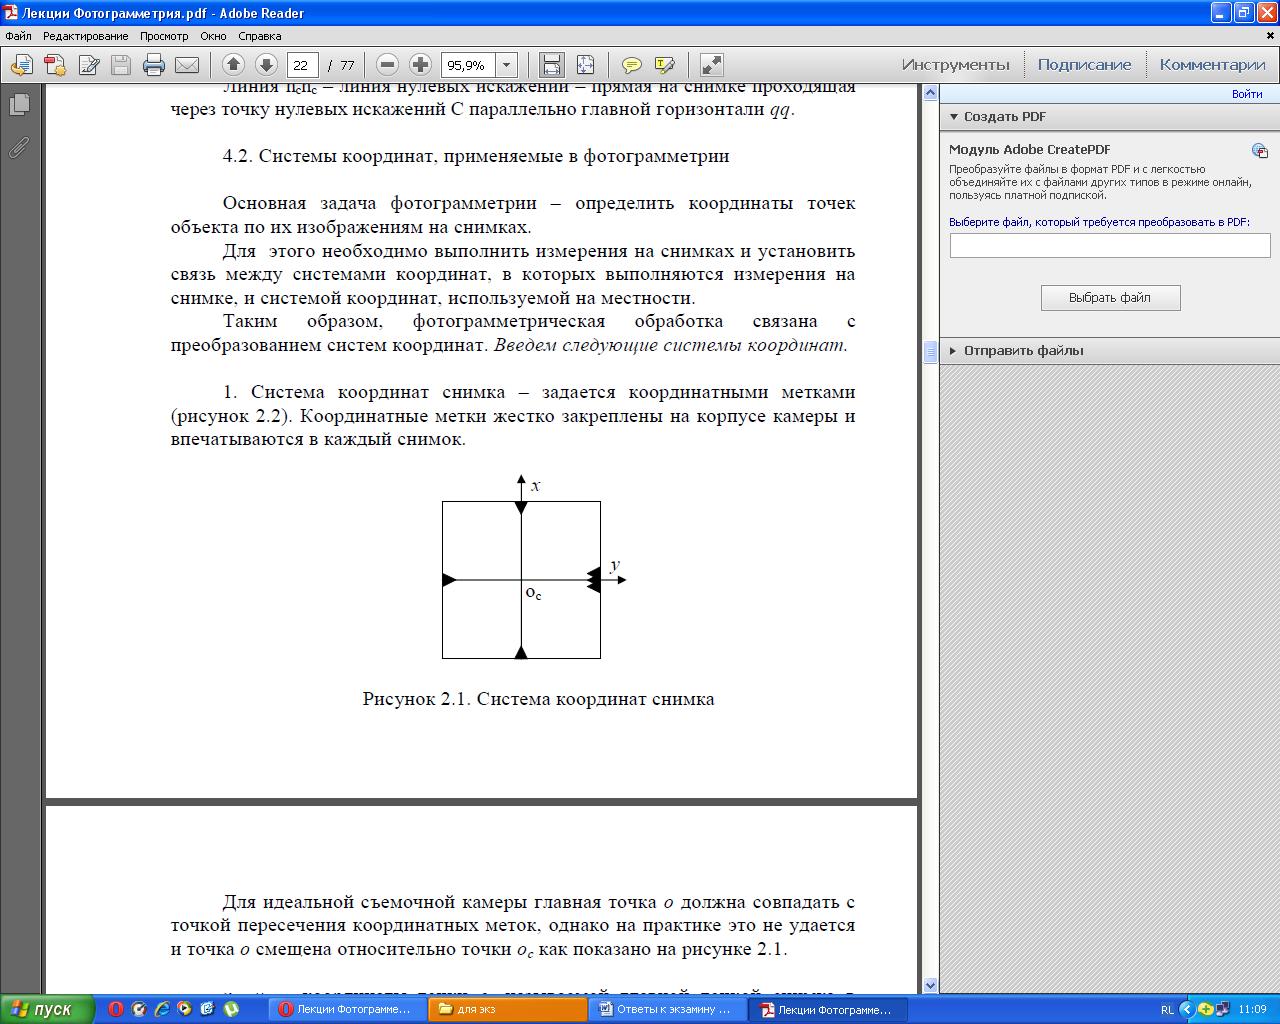Image resolution: width=1280 pixels, height=1024 pixels.
Task: Click the save (floppy disk) icon
Action: coord(121,65)
